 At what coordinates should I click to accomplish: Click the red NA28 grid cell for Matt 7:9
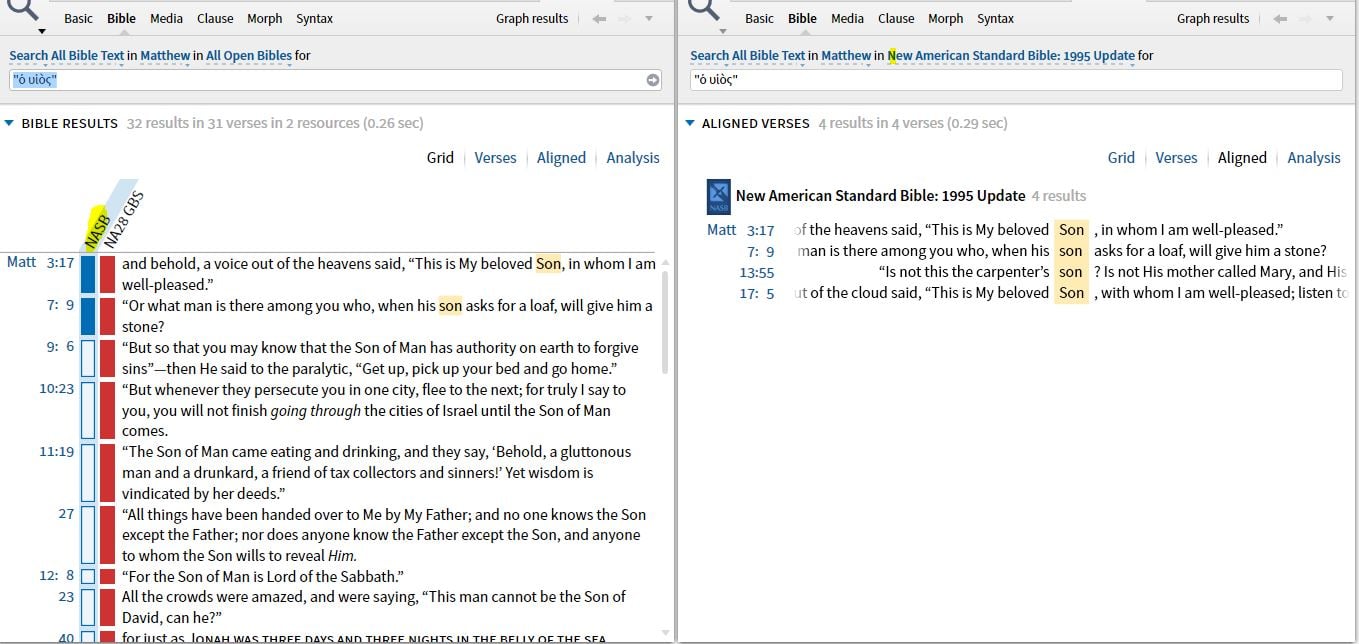(108, 316)
